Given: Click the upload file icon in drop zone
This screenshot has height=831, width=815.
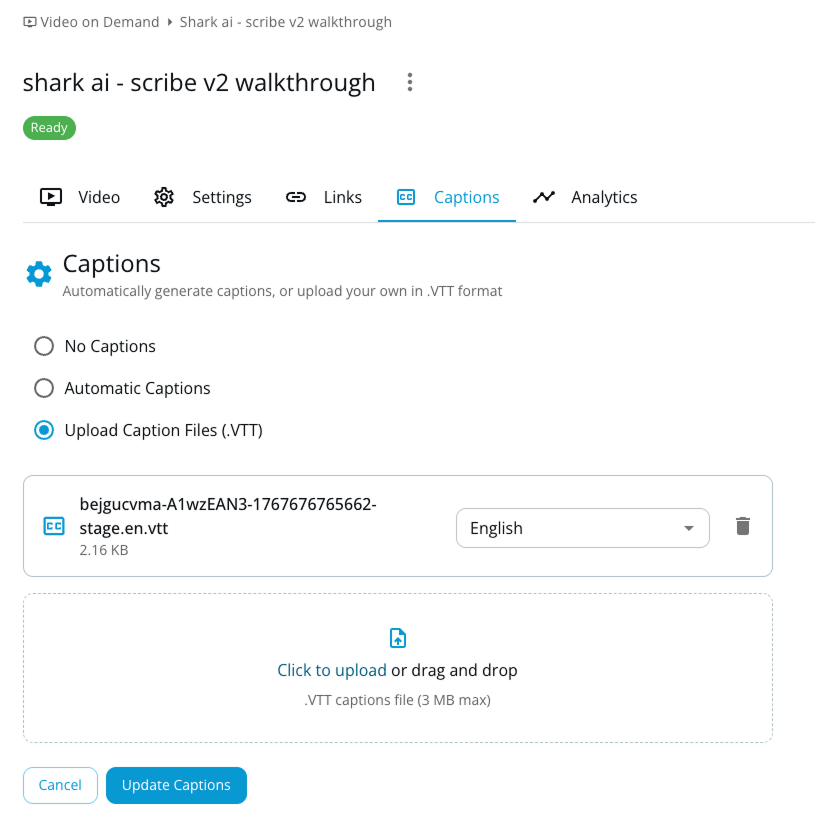Looking at the screenshot, I should pos(398,638).
